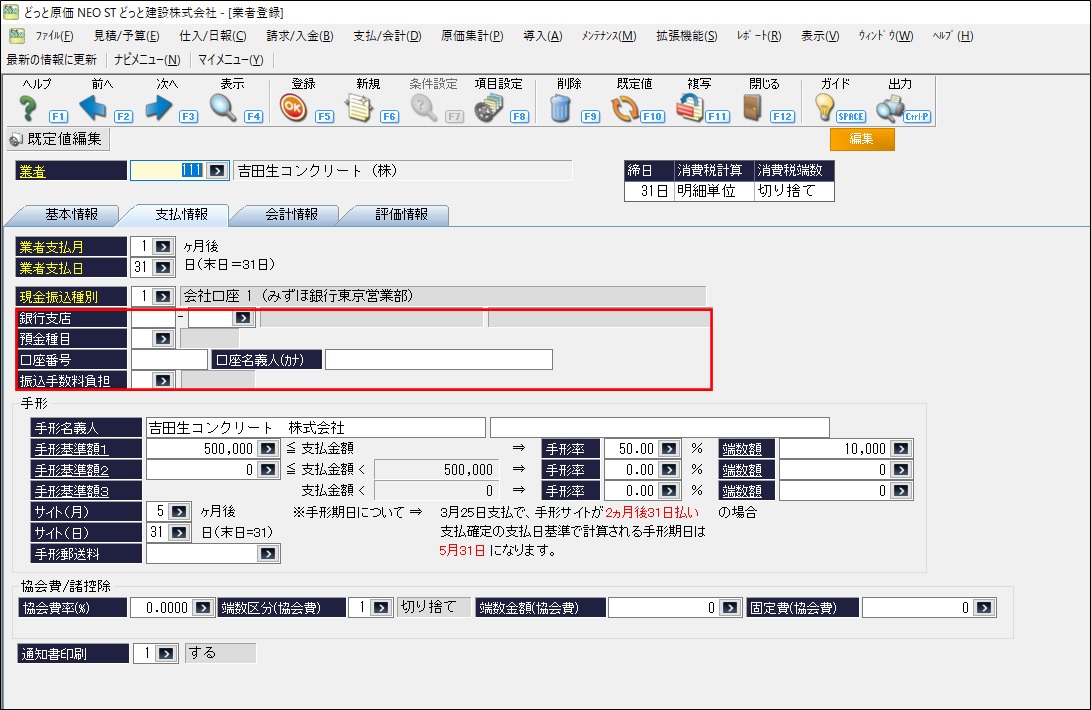Click the 口座名義人(カナ) input field
The height and width of the screenshot is (710, 1091).
click(x=438, y=359)
